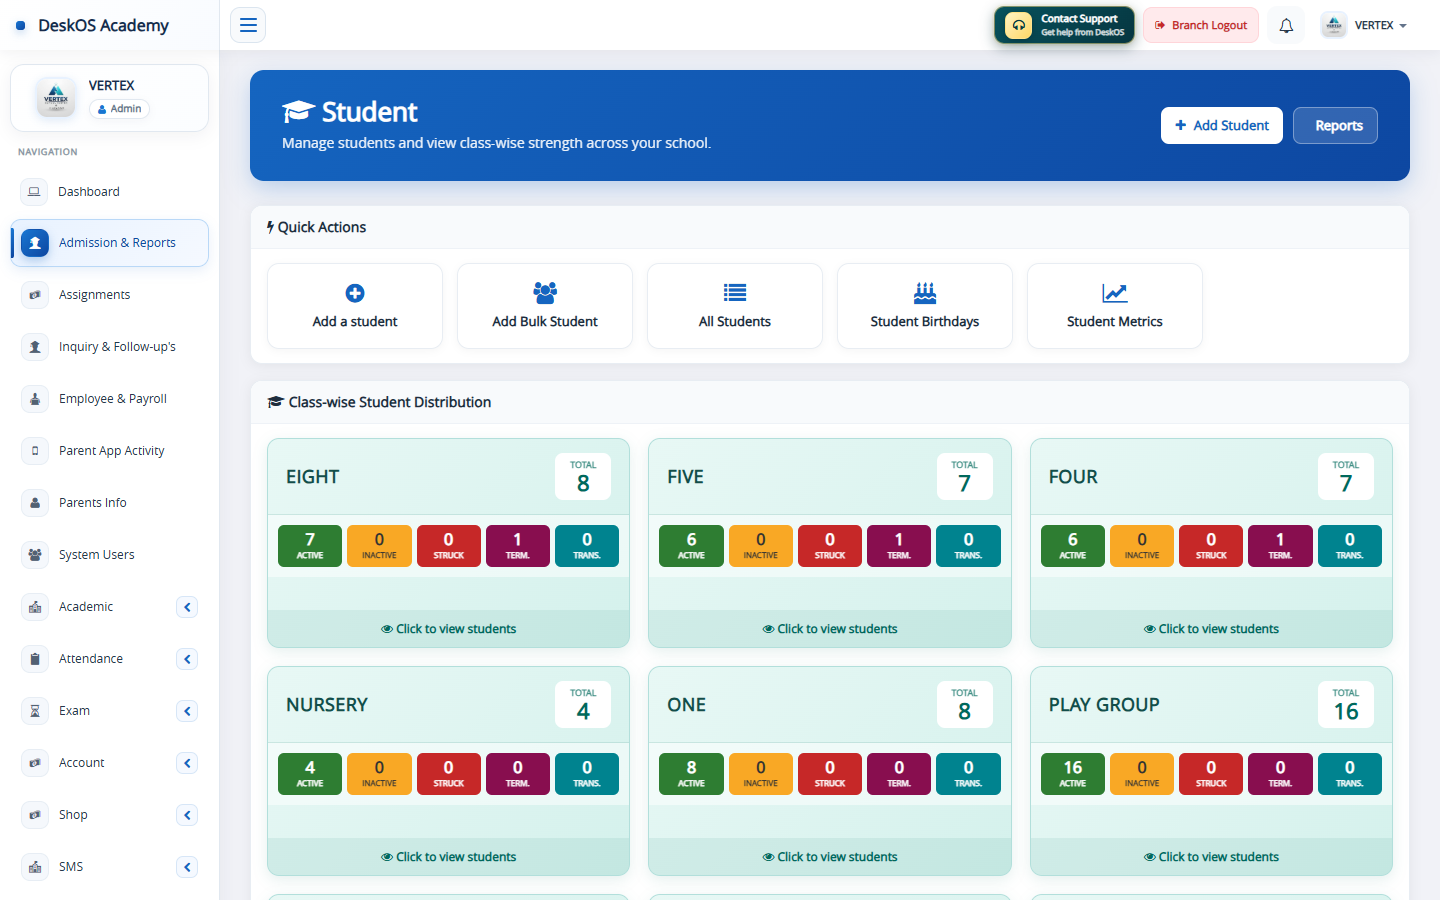Click the Inquiry & Follow-up's sidebar icon
Screen dimensions: 1440x900
tap(35, 347)
